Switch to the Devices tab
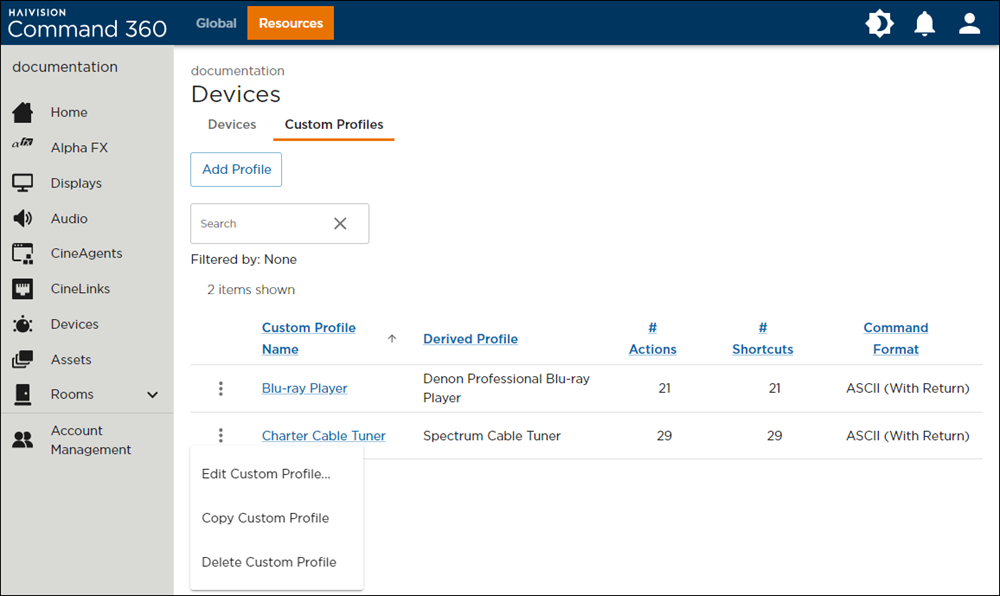This screenshot has width=1000, height=596. 231,124
